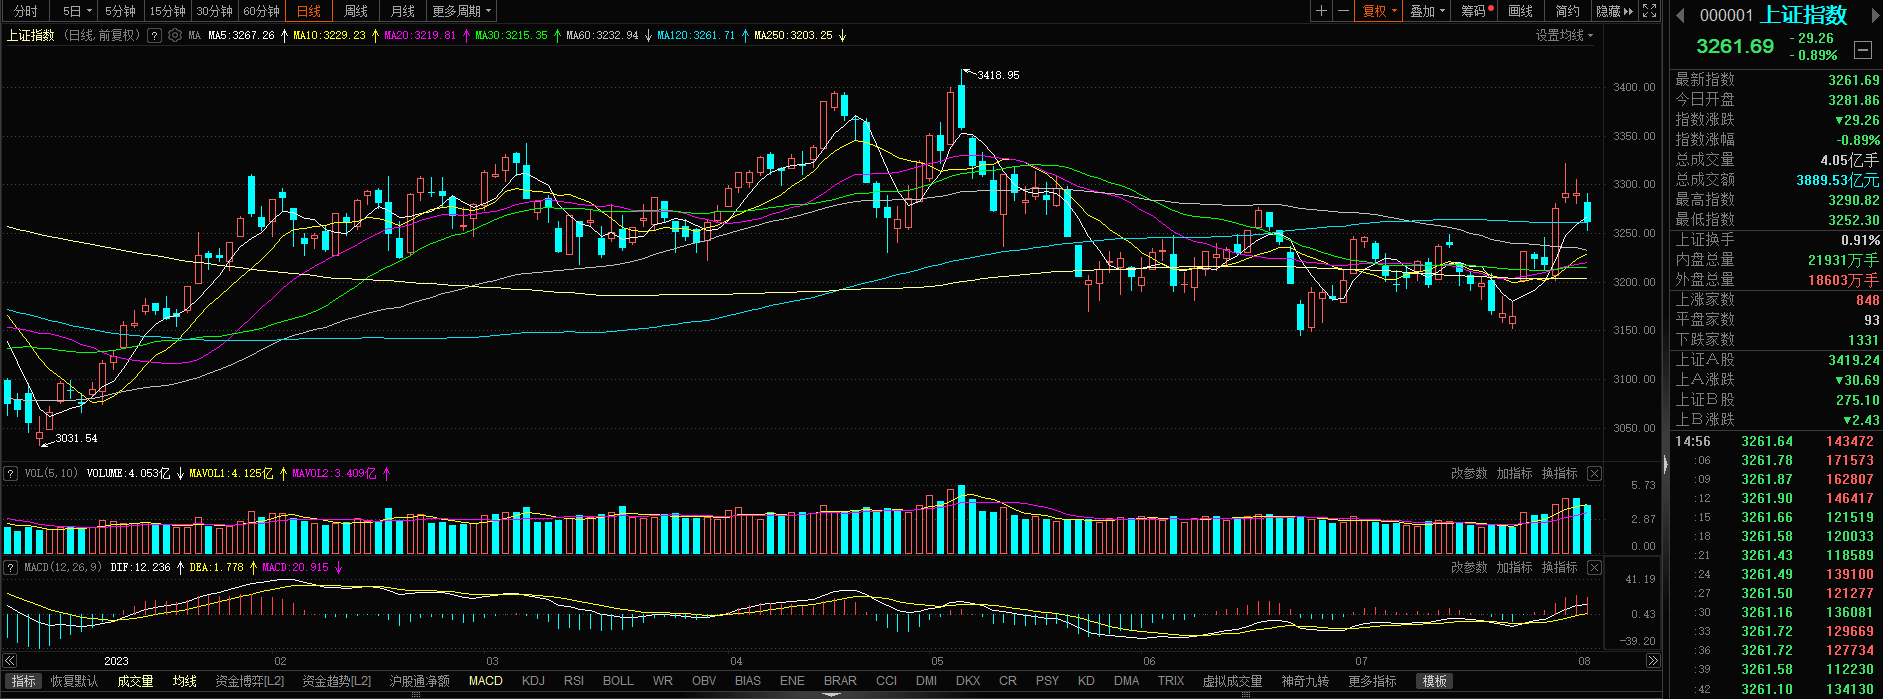Click the 3031.54 low price marker
Image resolution: width=1883 pixels, height=699 pixels.
point(76,438)
